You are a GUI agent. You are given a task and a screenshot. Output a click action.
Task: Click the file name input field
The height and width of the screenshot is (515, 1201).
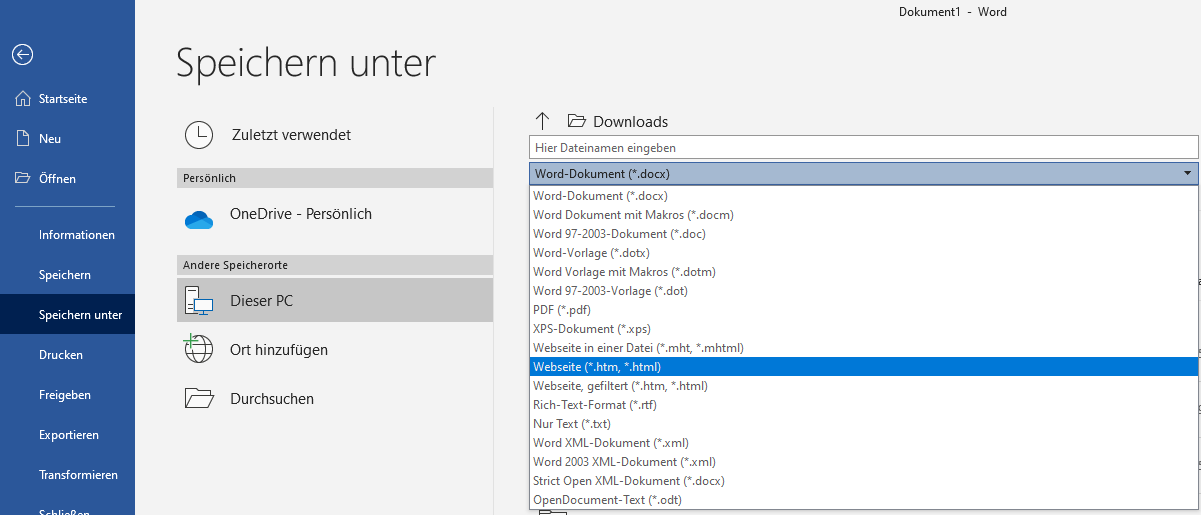click(x=862, y=147)
